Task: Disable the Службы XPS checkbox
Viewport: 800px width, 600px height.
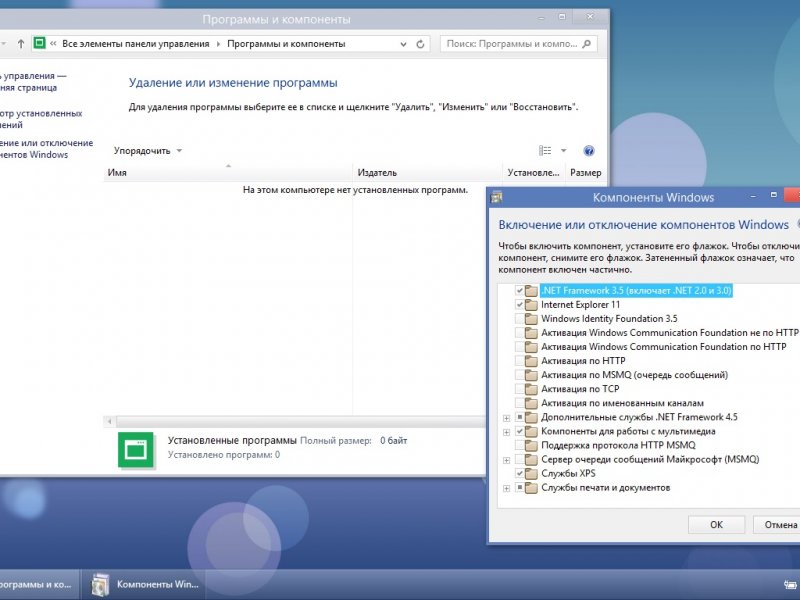Action: point(519,473)
